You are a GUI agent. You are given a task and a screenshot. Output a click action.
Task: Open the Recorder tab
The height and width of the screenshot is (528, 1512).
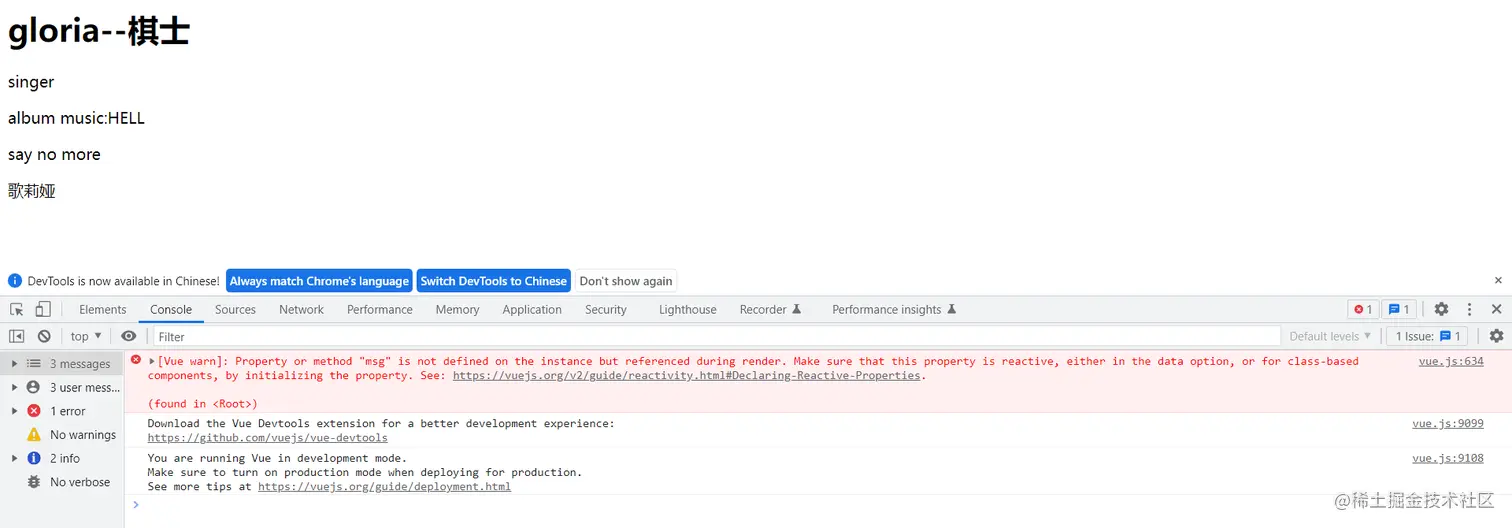click(771, 310)
